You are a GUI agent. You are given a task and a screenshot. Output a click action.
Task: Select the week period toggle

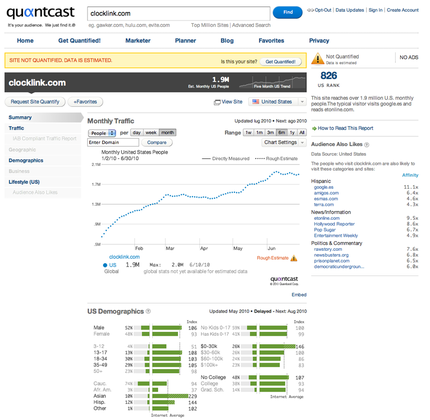click(x=151, y=133)
